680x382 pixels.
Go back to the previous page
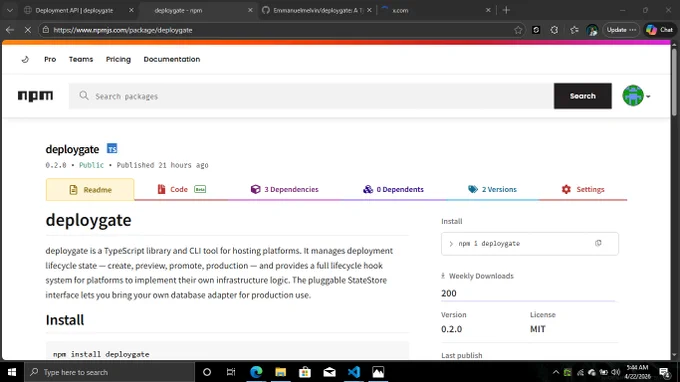tap(10, 30)
